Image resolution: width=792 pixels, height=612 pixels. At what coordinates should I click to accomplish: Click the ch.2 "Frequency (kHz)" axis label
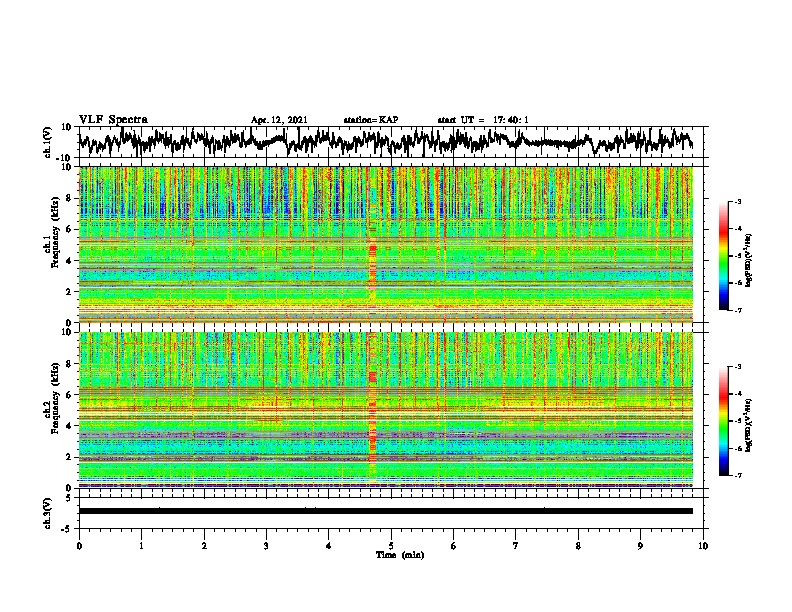tap(55, 398)
